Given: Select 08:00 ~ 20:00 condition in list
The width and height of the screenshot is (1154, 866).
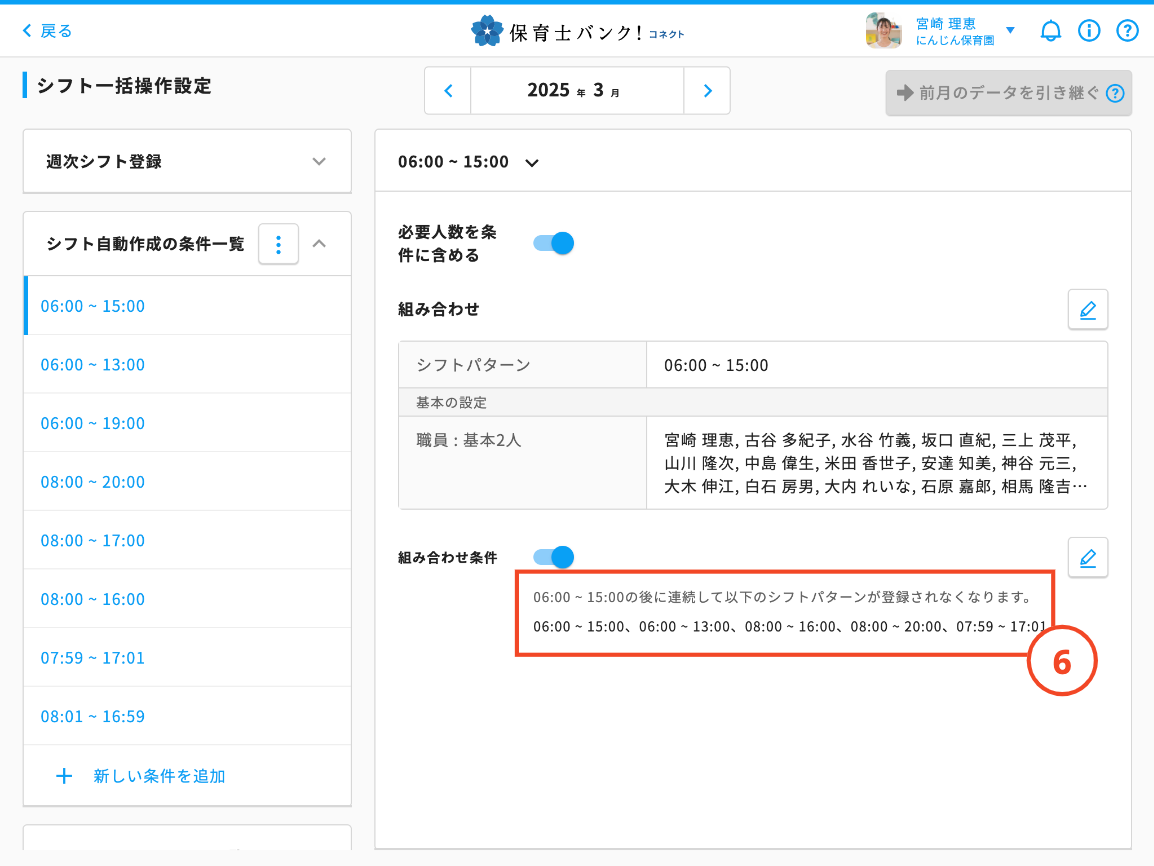Looking at the screenshot, I should tap(93, 482).
